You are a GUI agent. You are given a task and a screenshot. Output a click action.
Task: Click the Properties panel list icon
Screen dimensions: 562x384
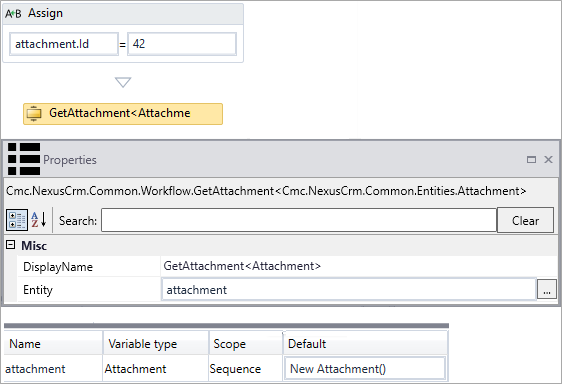[x=24, y=159]
